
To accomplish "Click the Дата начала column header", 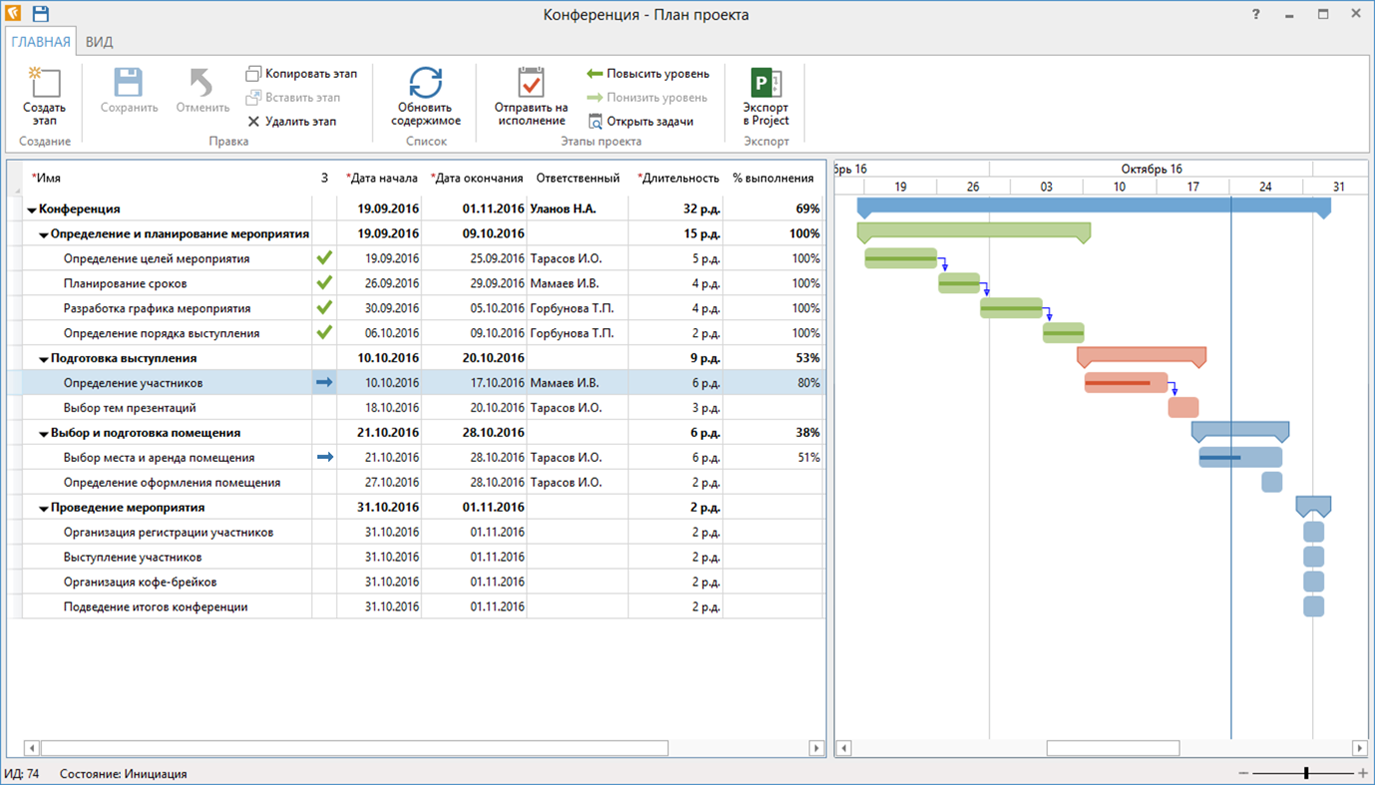I will (381, 178).
